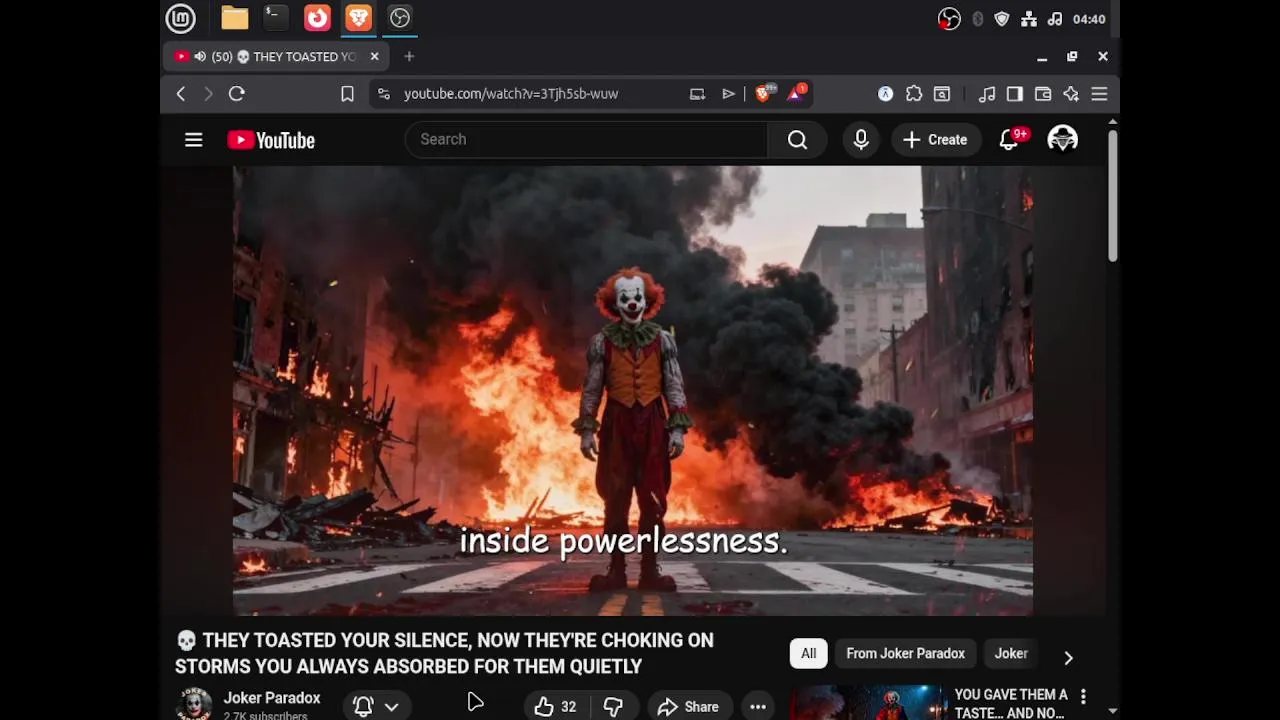Reload the current YouTube page

click(x=237, y=94)
